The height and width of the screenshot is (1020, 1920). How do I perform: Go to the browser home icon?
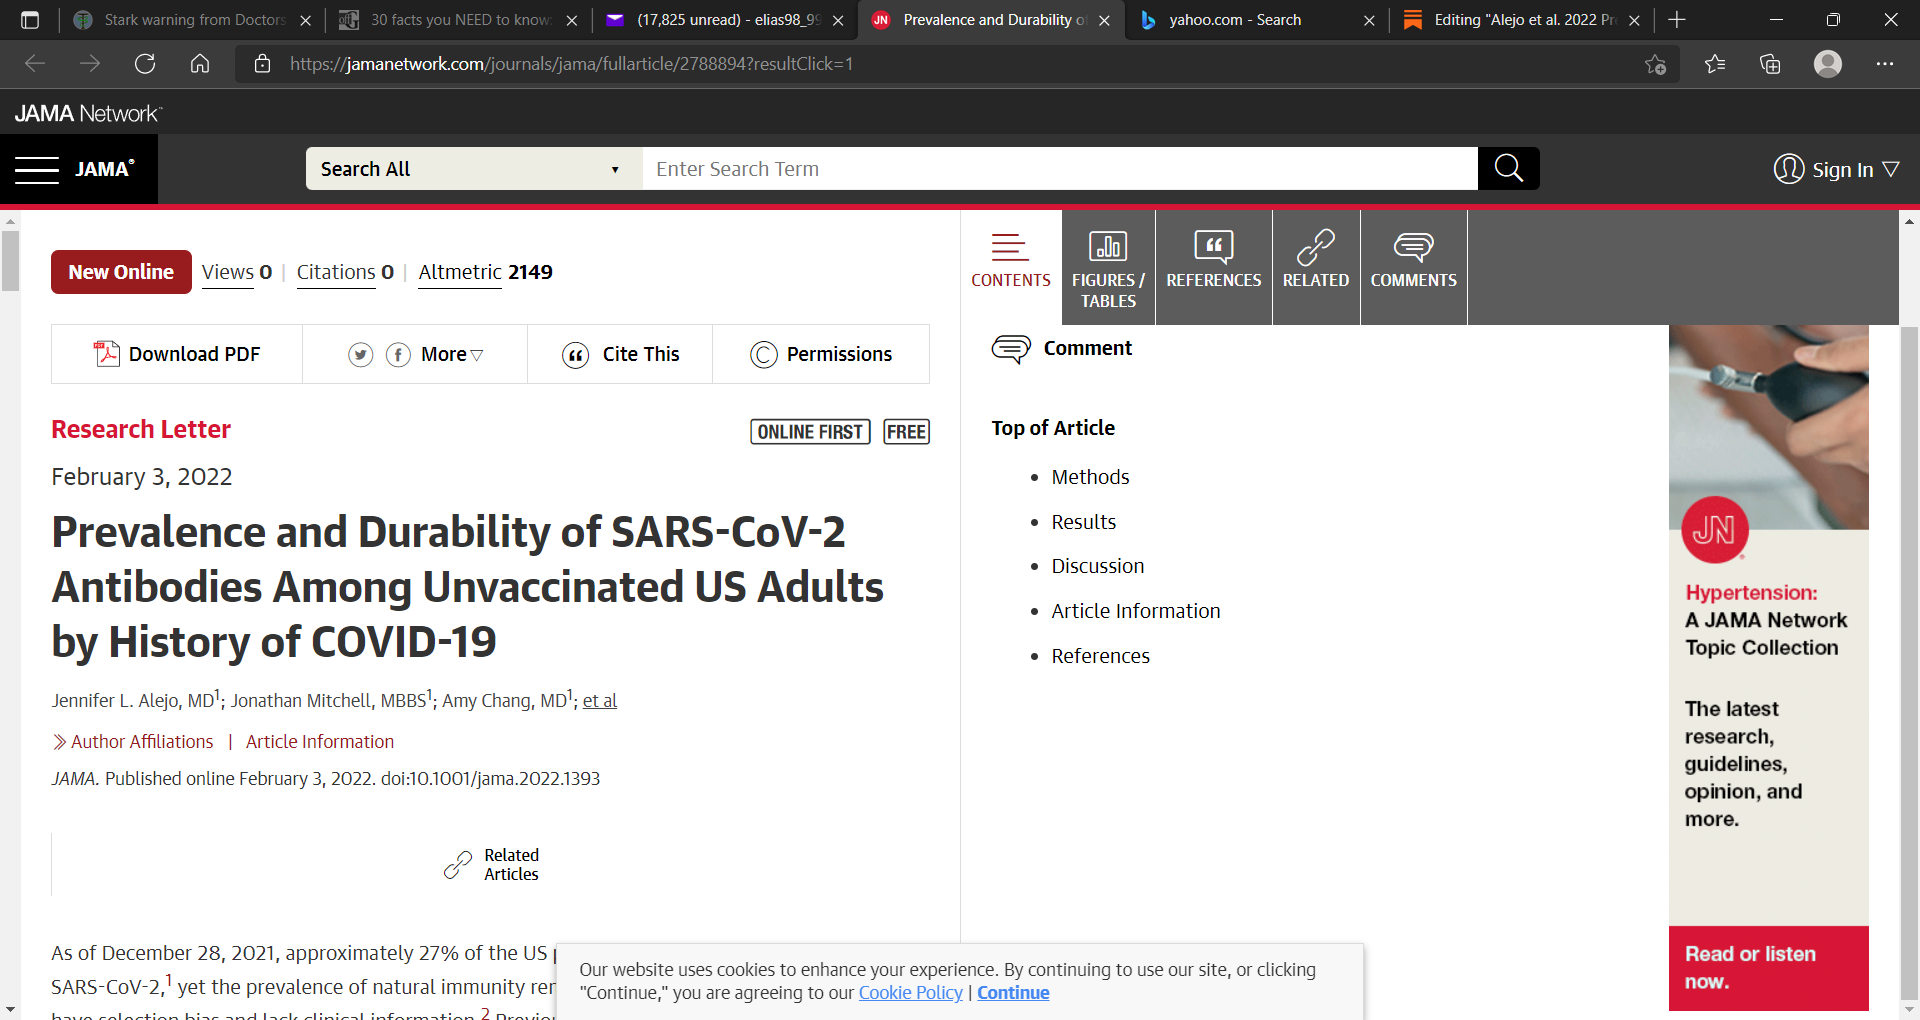[200, 64]
